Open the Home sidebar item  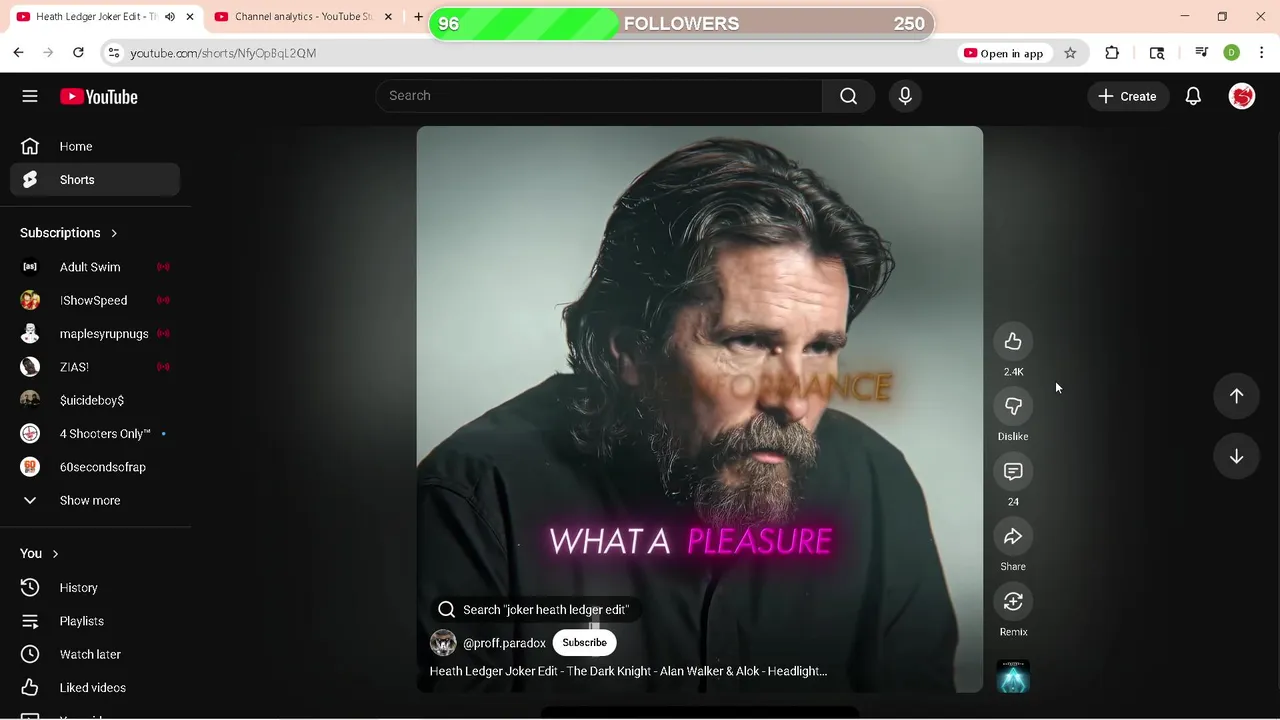click(95, 146)
